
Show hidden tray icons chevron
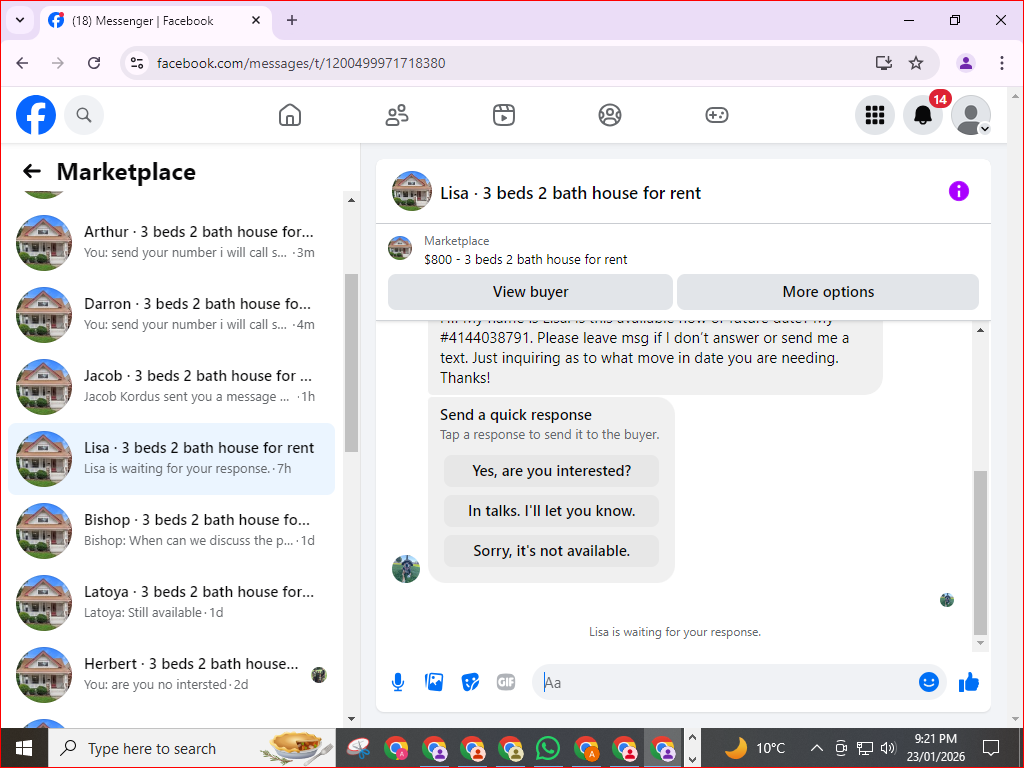(x=816, y=748)
